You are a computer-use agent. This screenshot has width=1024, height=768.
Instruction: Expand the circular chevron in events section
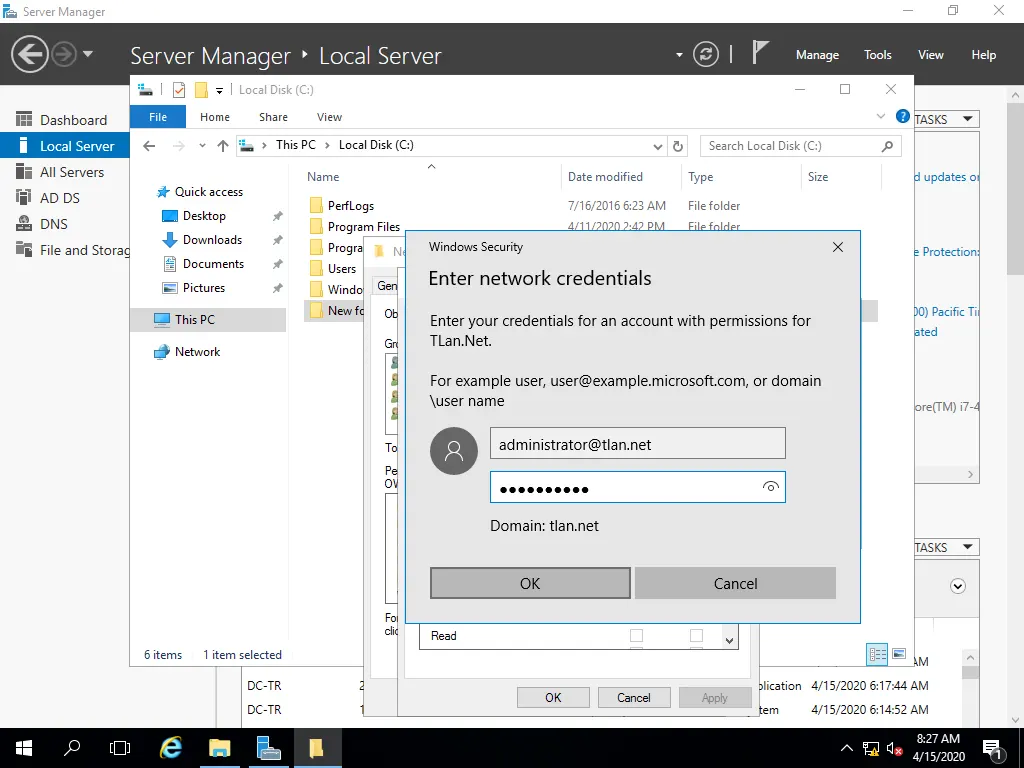[x=957, y=586]
